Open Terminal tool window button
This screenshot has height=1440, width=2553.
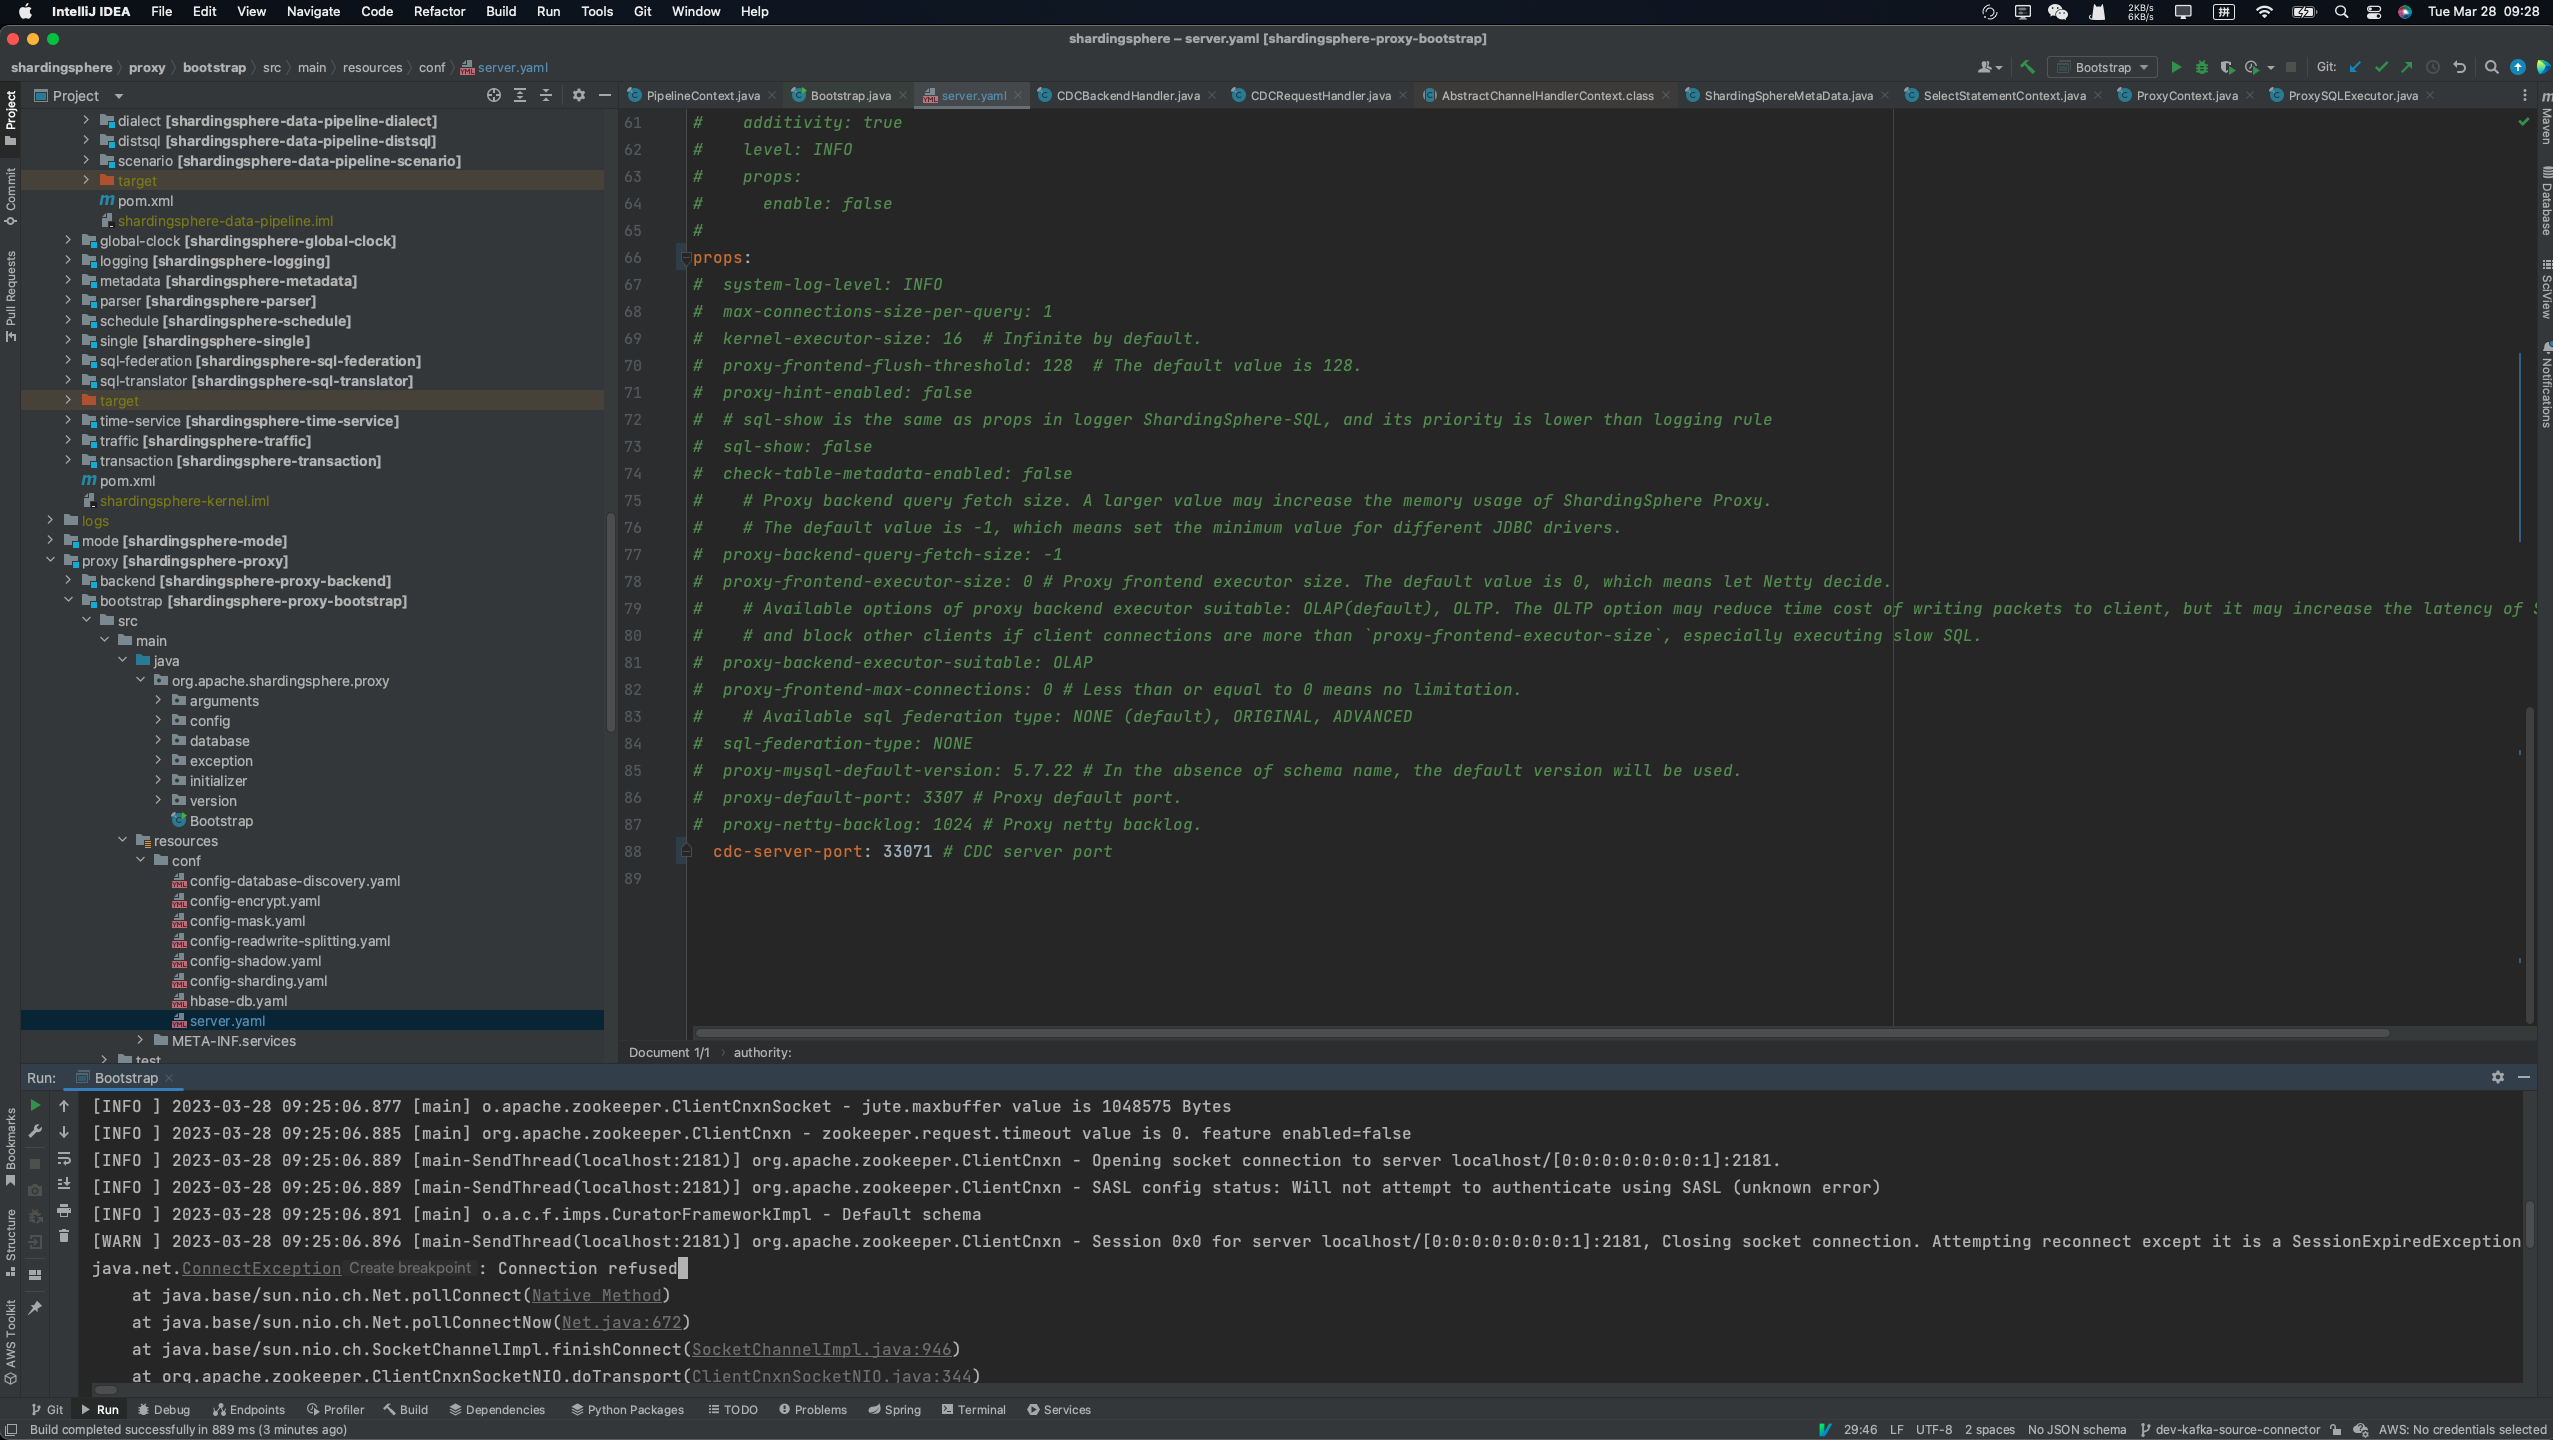tap(973, 1409)
